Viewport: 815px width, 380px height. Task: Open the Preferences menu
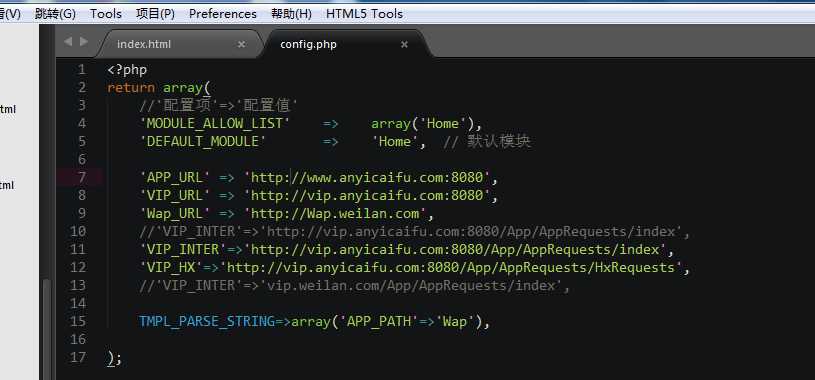tap(222, 14)
